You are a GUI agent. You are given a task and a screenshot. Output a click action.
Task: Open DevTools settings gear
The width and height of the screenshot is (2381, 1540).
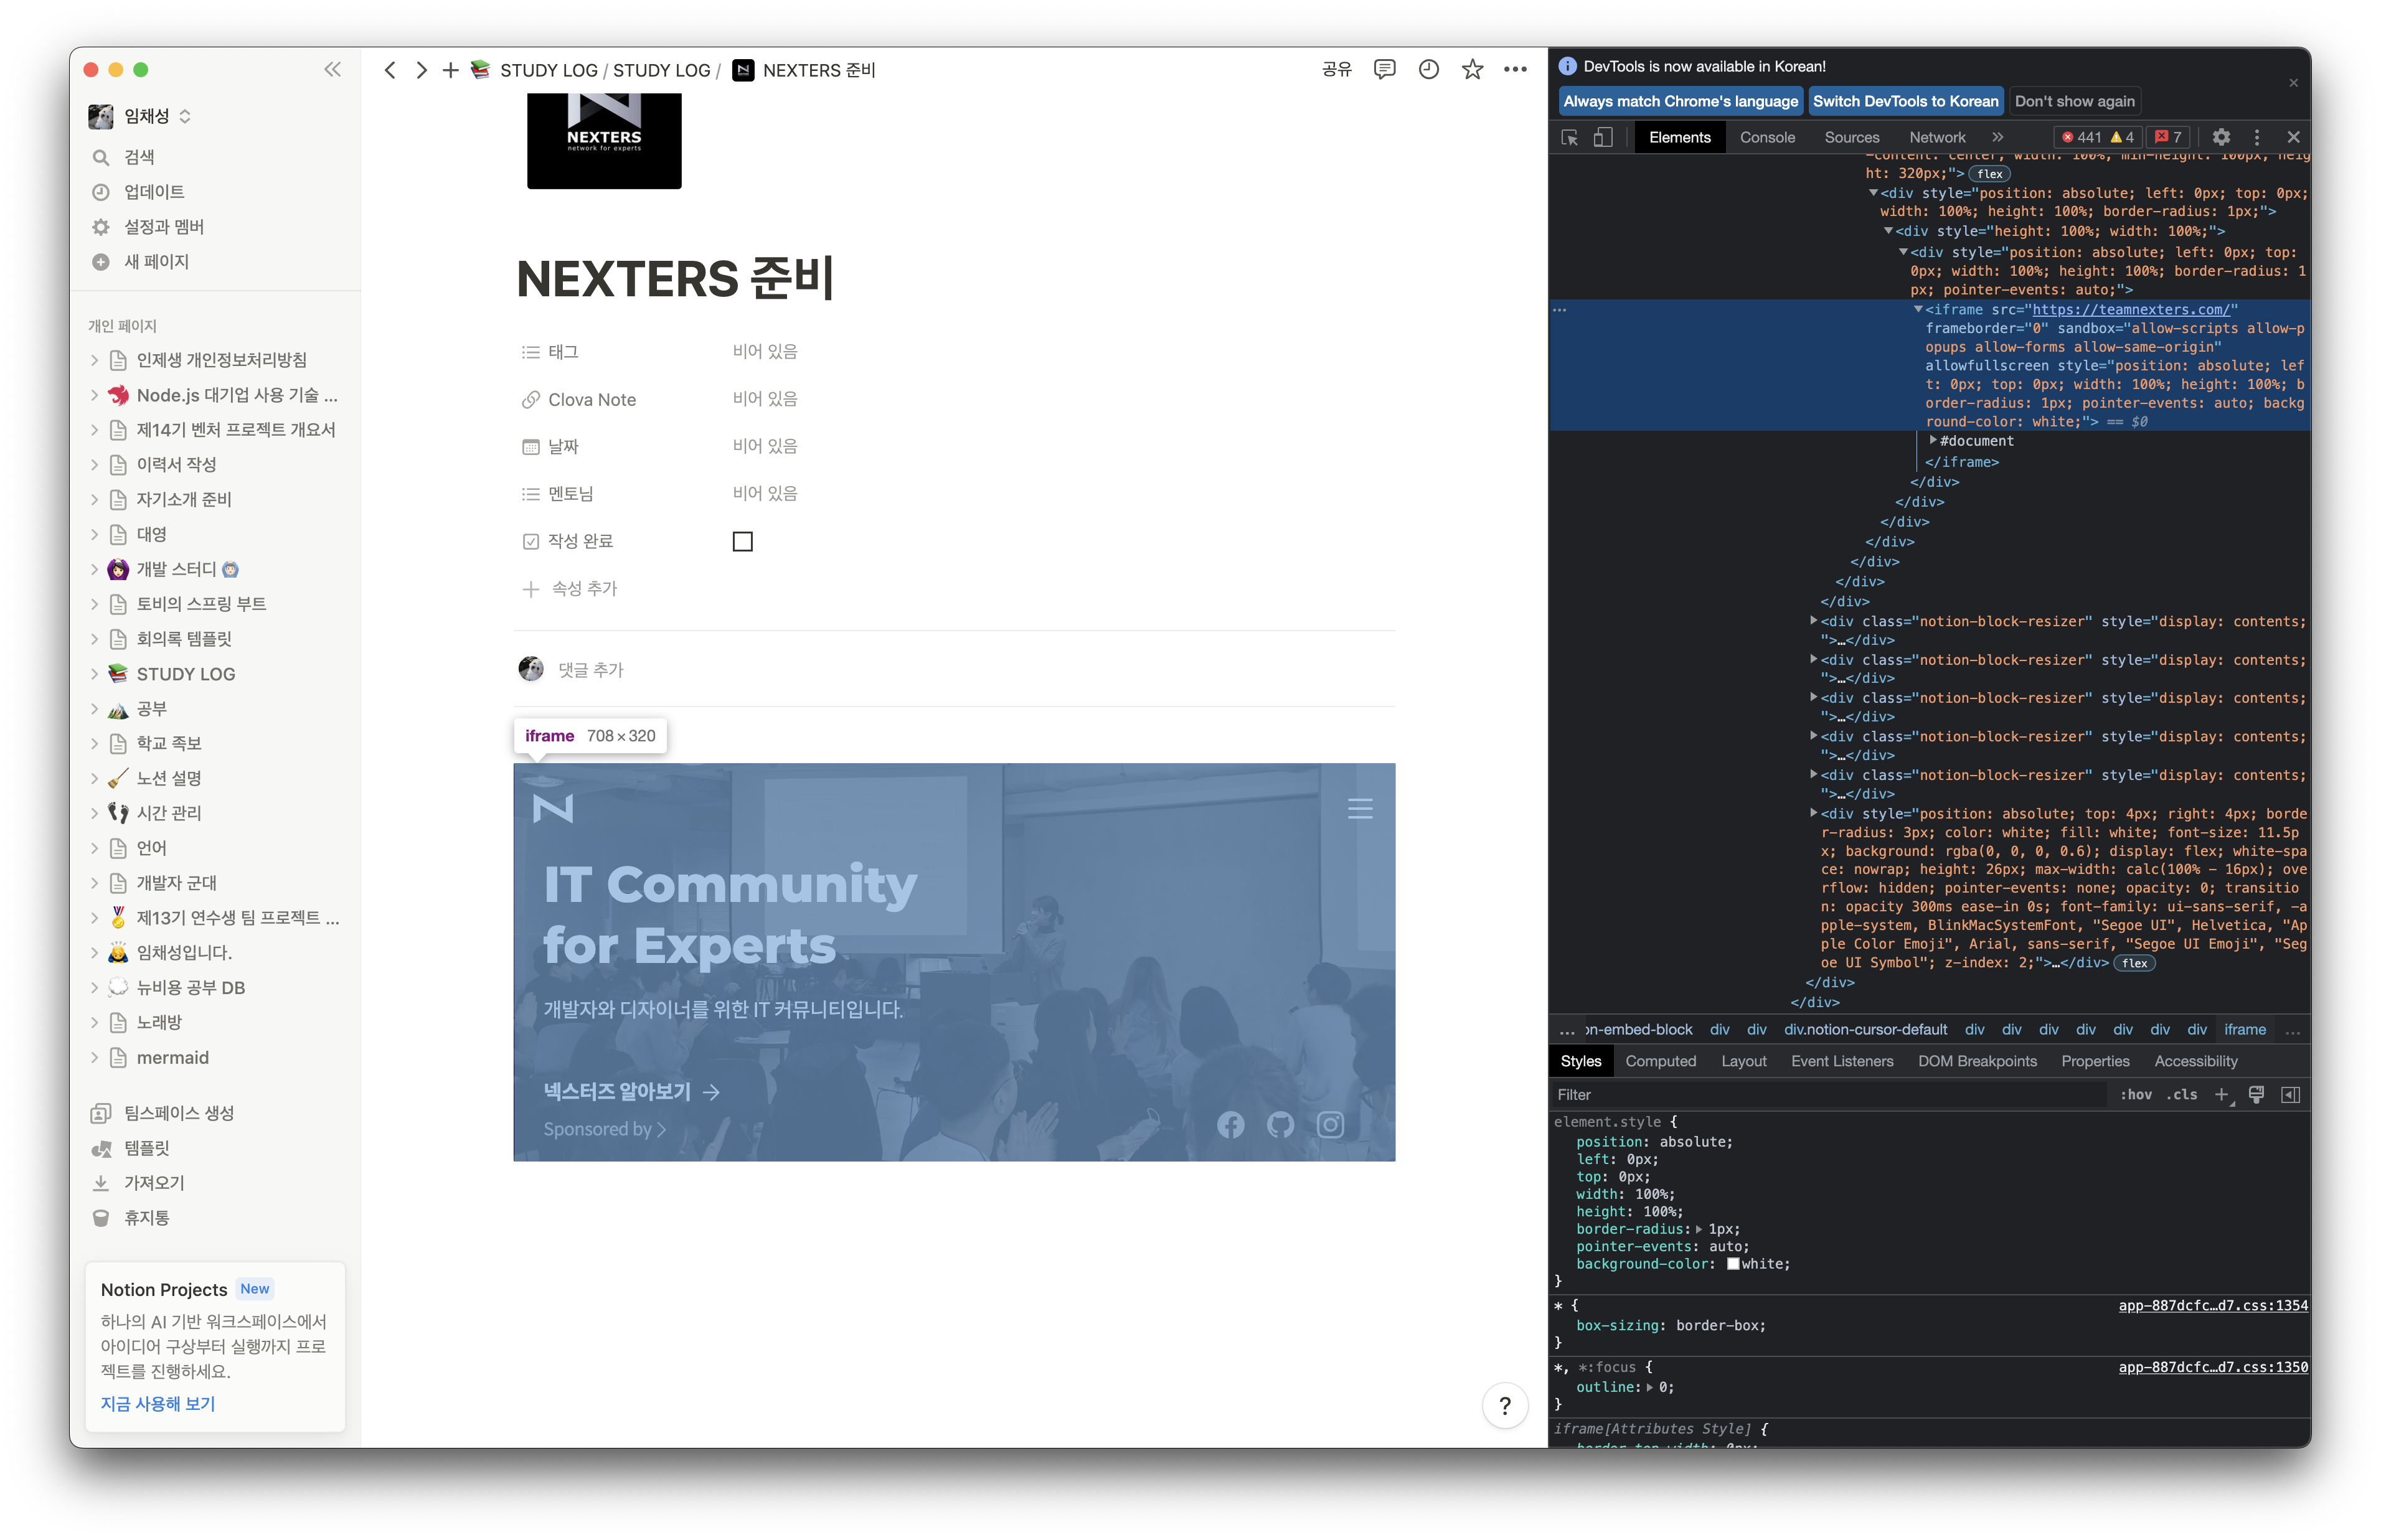coord(2221,137)
